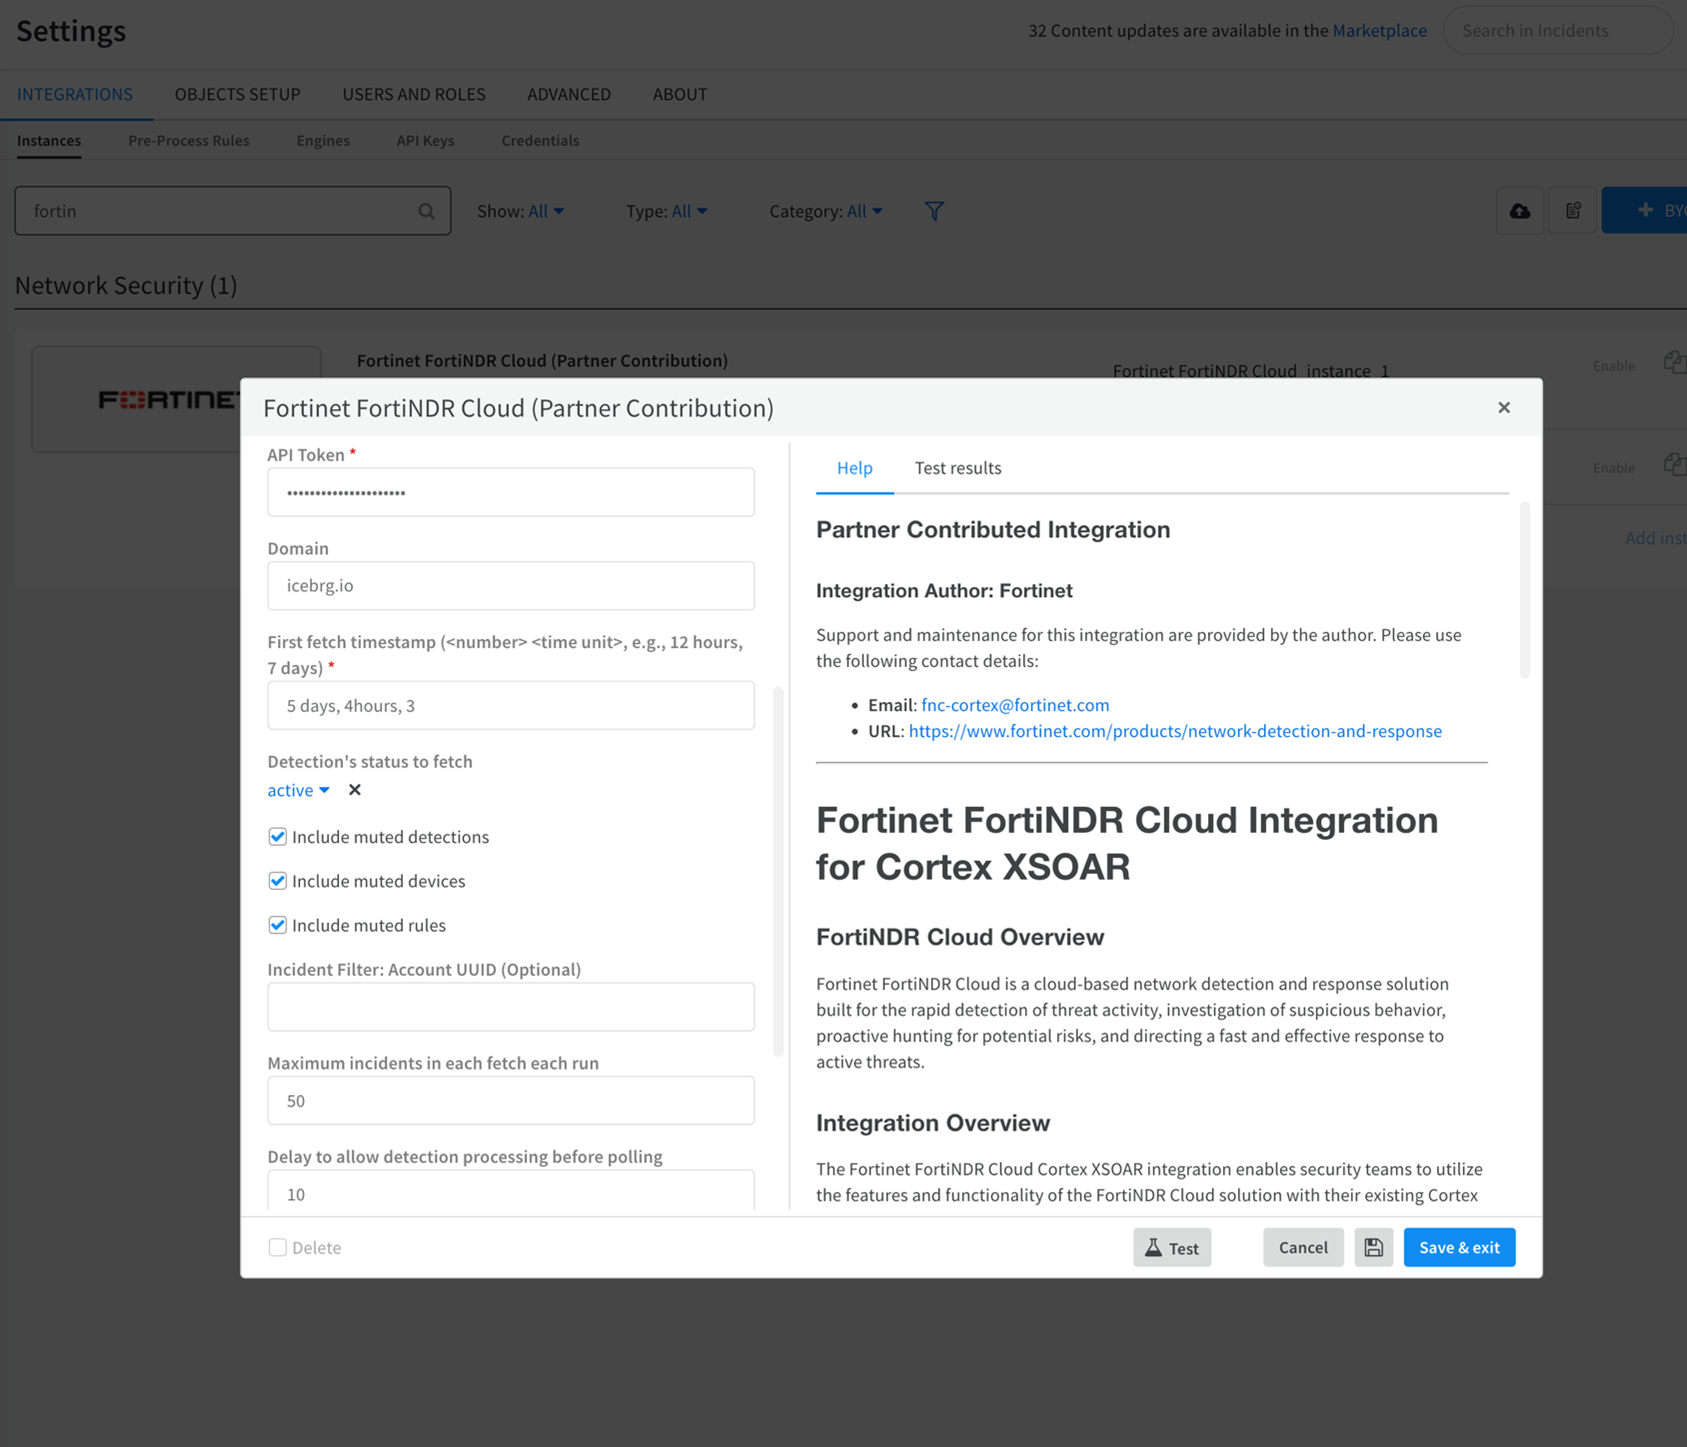Click the Incident Filter Account UUID field
The height and width of the screenshot is (1447, 1687).
click(x=510, y=1006)
